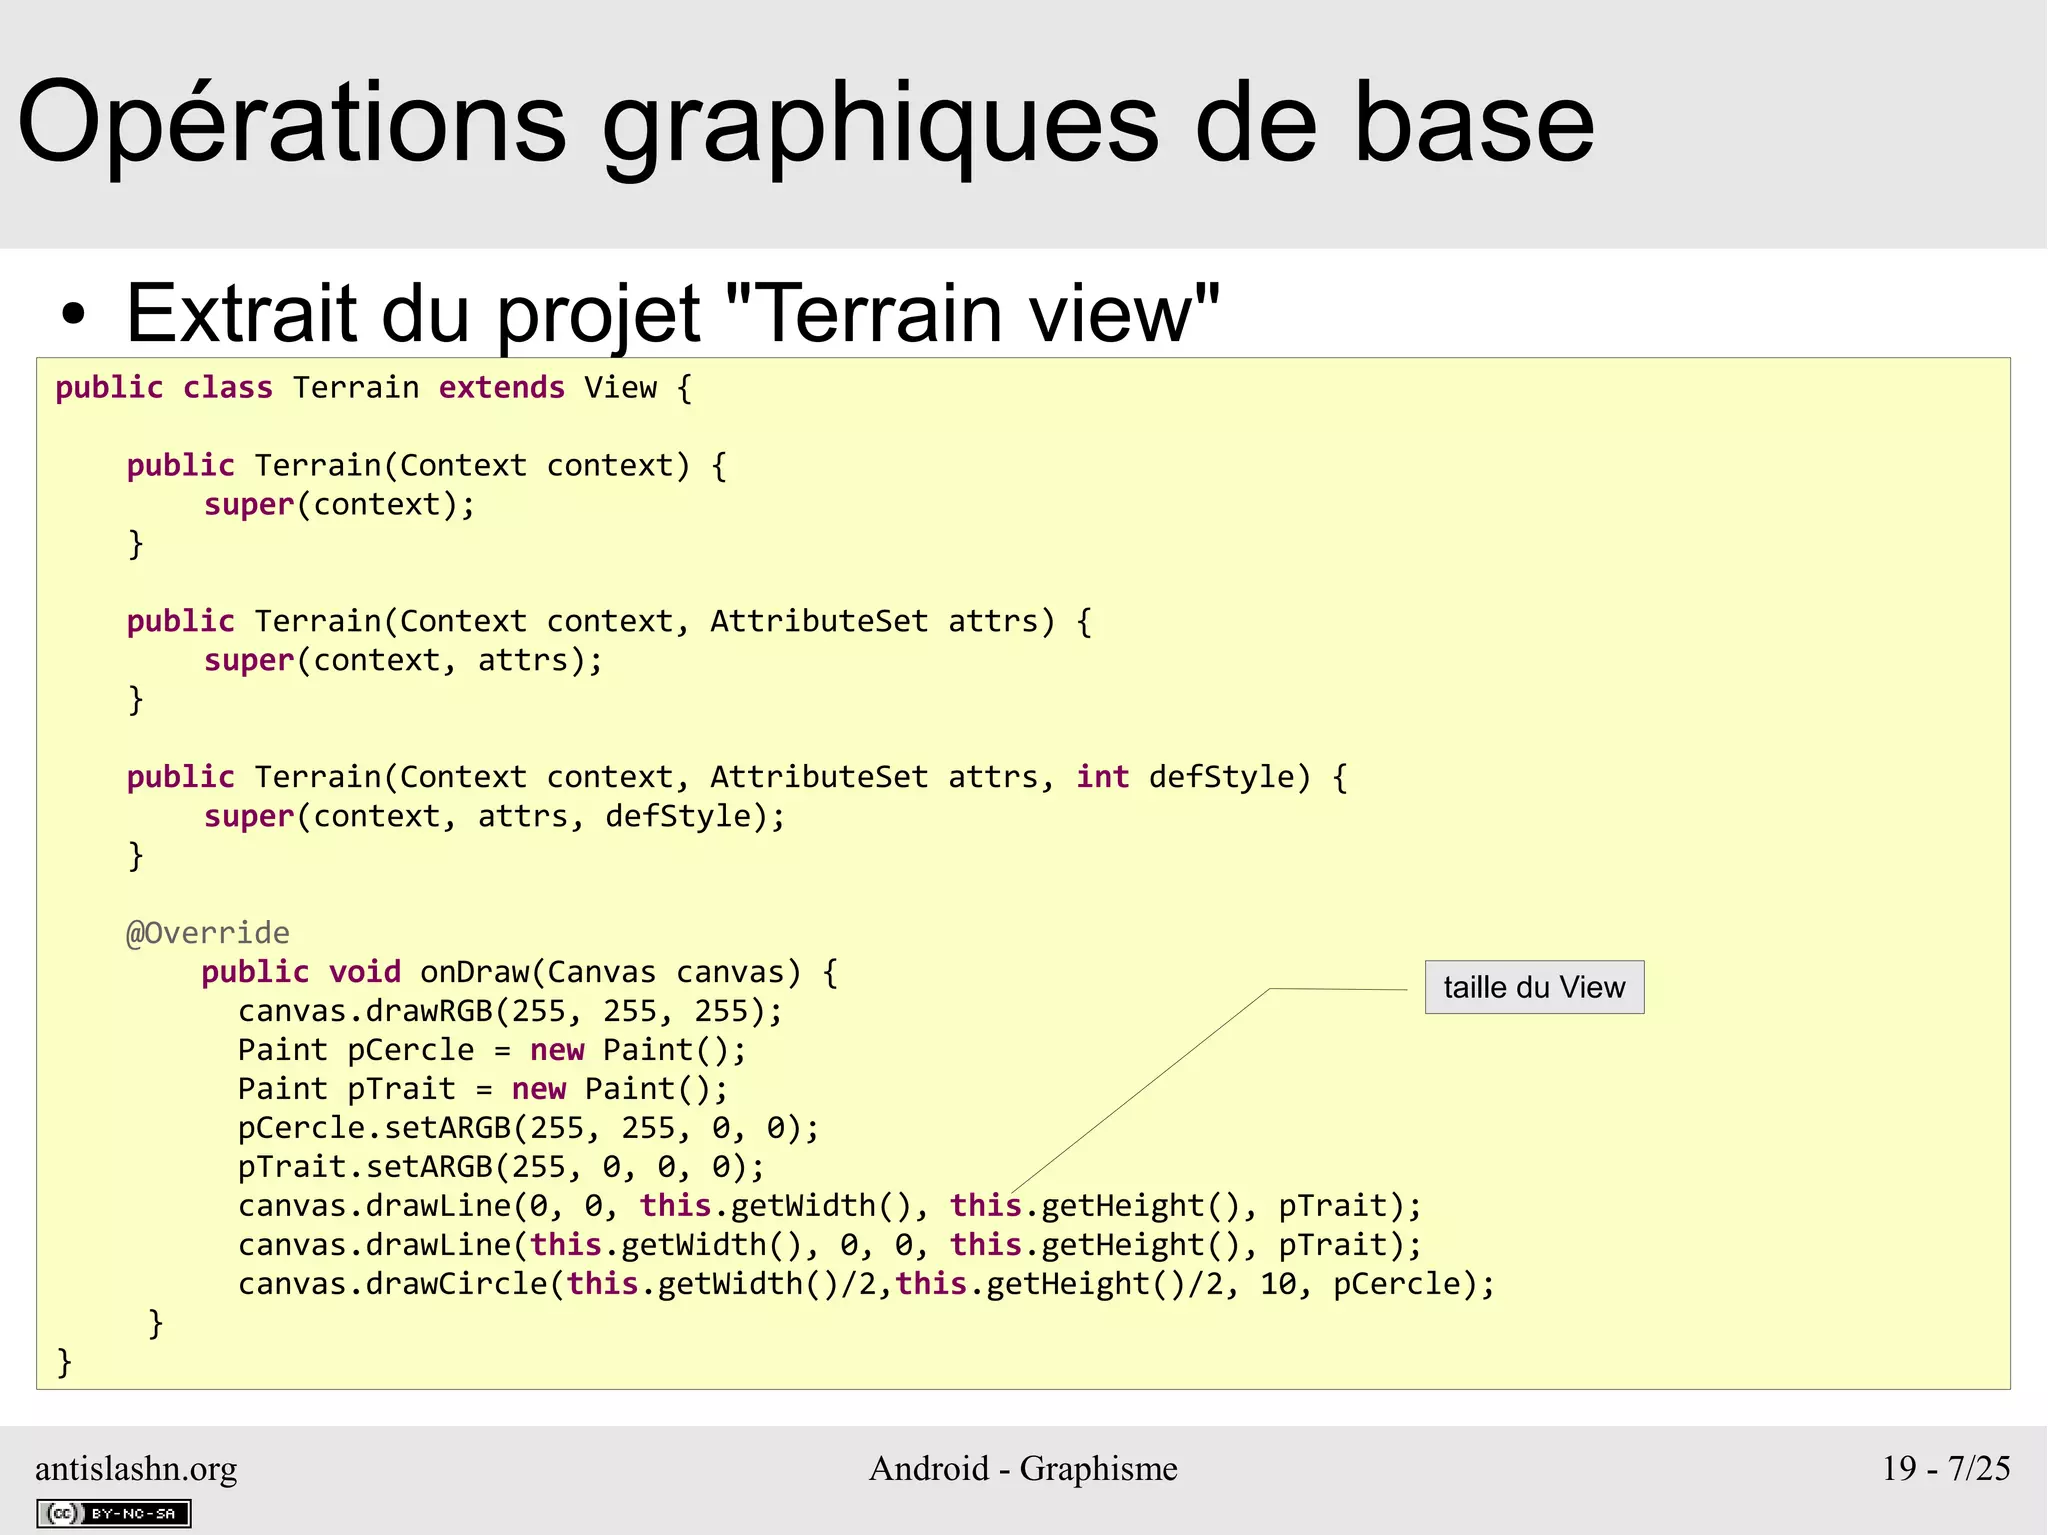Viewport: 2048px width, 1535px height.
Task: Click the line 'pCercle.setARGB(255, 255, 0, 0);'
Action: [x=529, y=1129]
